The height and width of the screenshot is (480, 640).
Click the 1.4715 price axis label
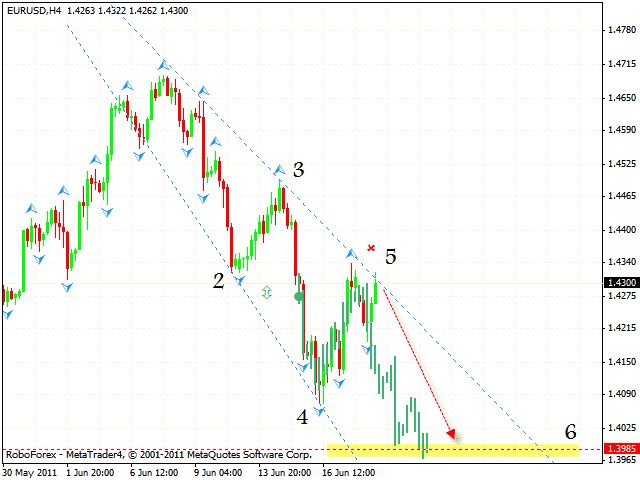pos(622,64)
